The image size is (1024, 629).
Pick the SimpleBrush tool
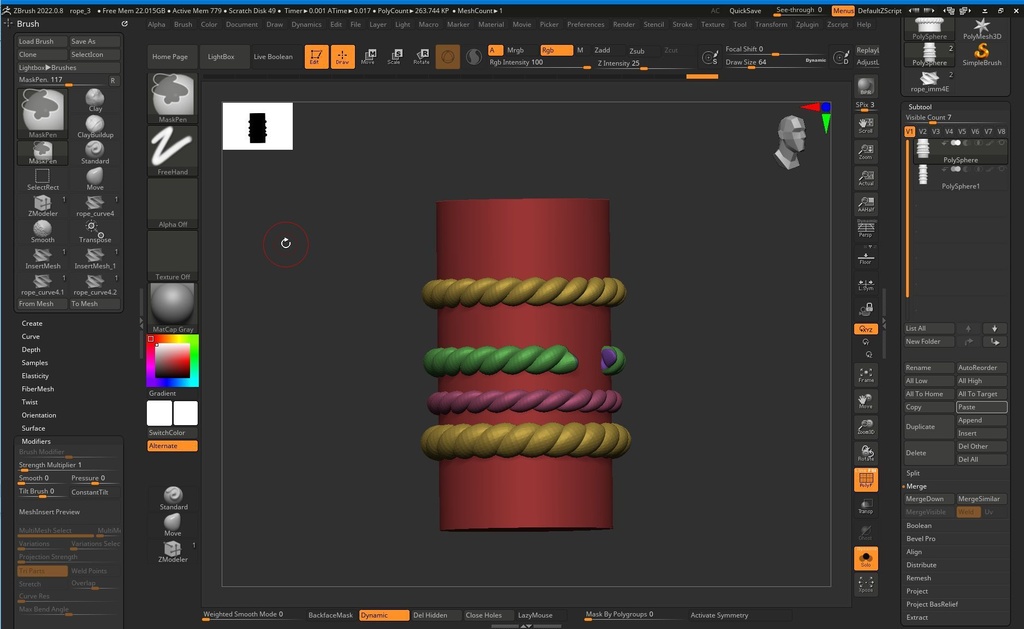click(982, 54)
